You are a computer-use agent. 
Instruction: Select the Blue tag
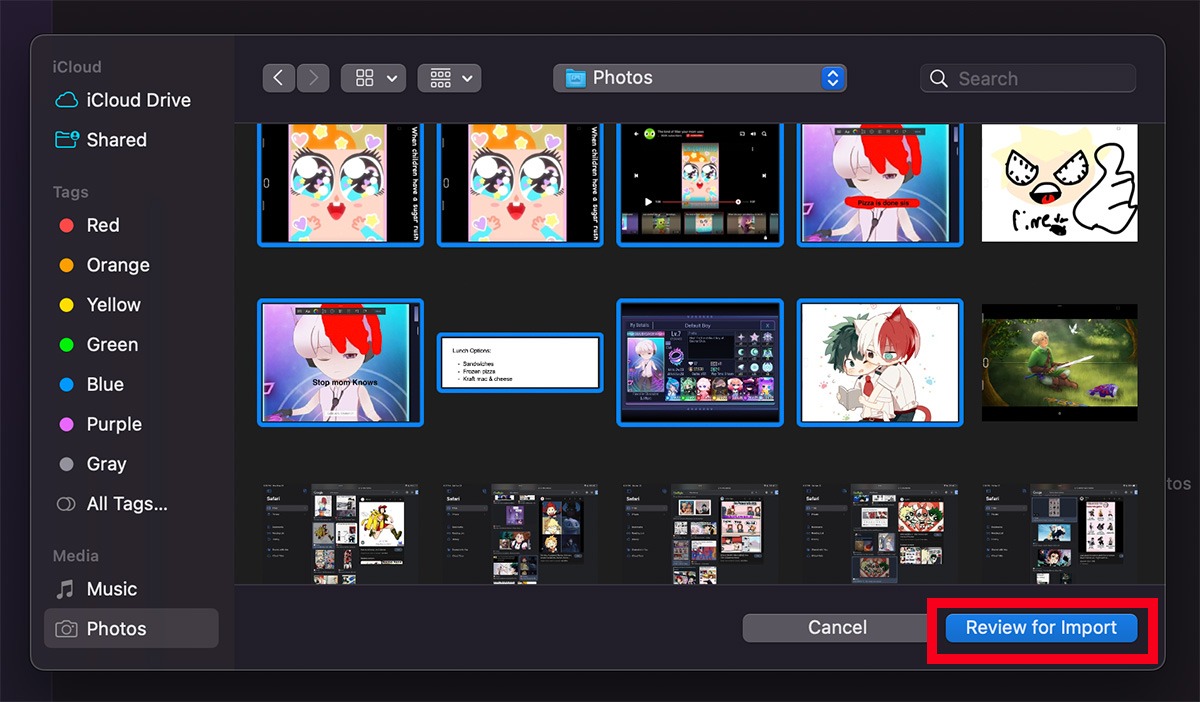(94, 384)
